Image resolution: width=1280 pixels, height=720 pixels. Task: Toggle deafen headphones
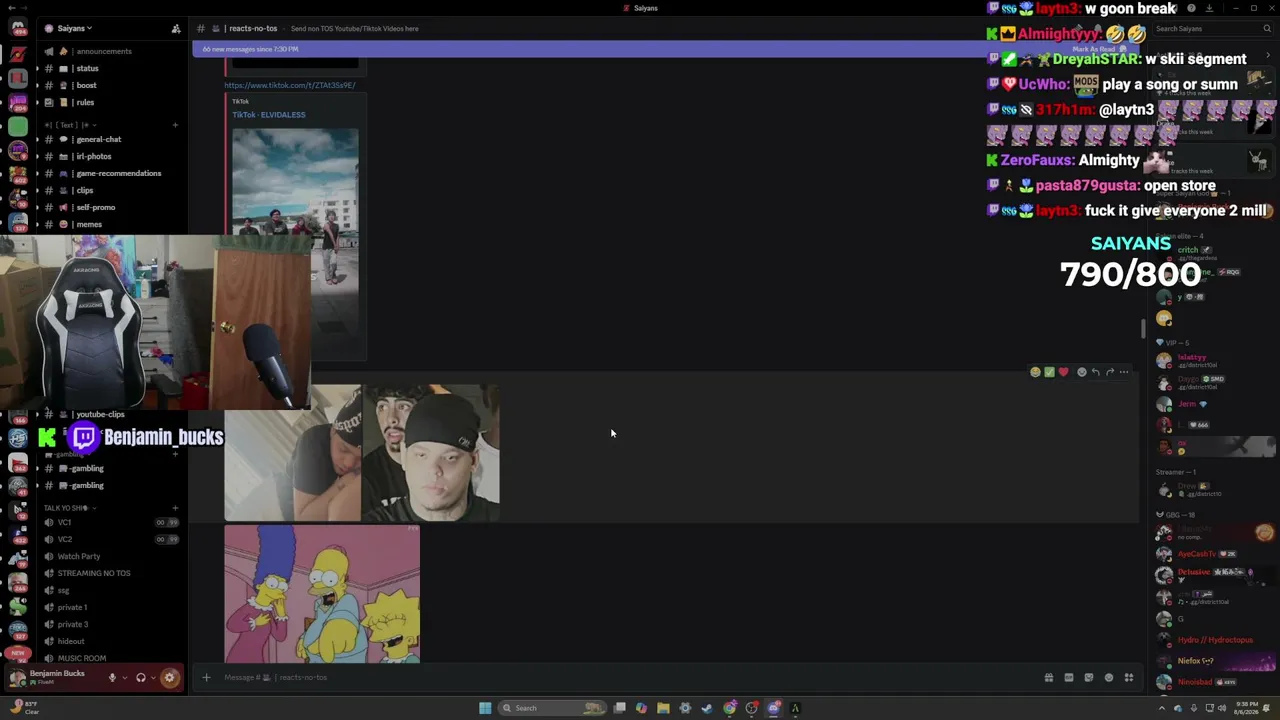click(x=141, y=678)
